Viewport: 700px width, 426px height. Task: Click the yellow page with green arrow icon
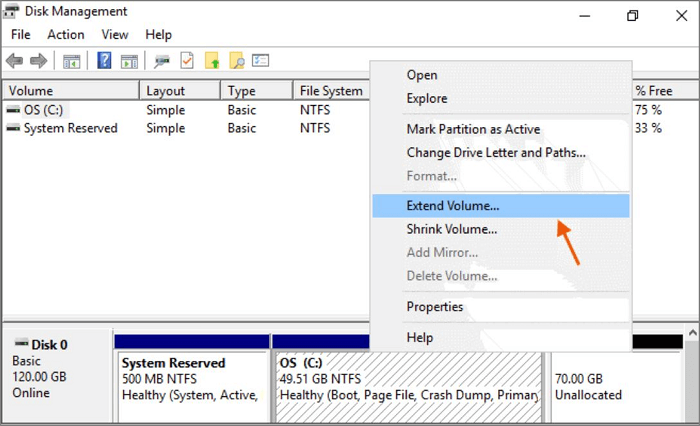tap(212, 61)
